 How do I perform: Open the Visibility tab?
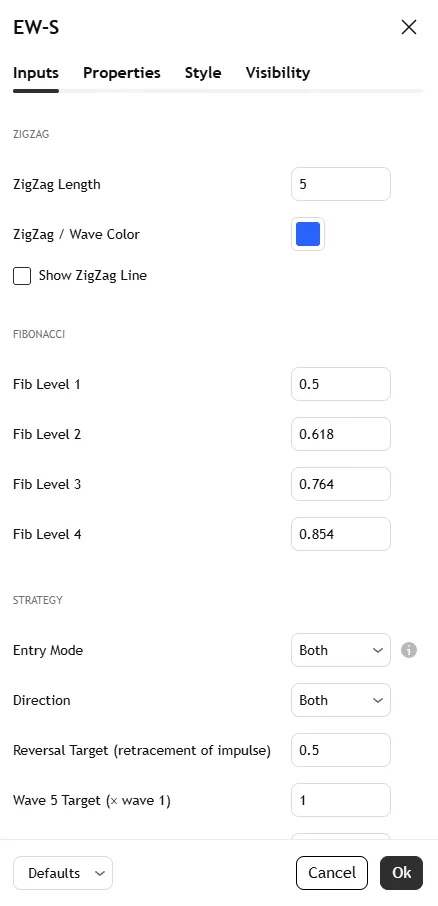(x=278, y=73)
